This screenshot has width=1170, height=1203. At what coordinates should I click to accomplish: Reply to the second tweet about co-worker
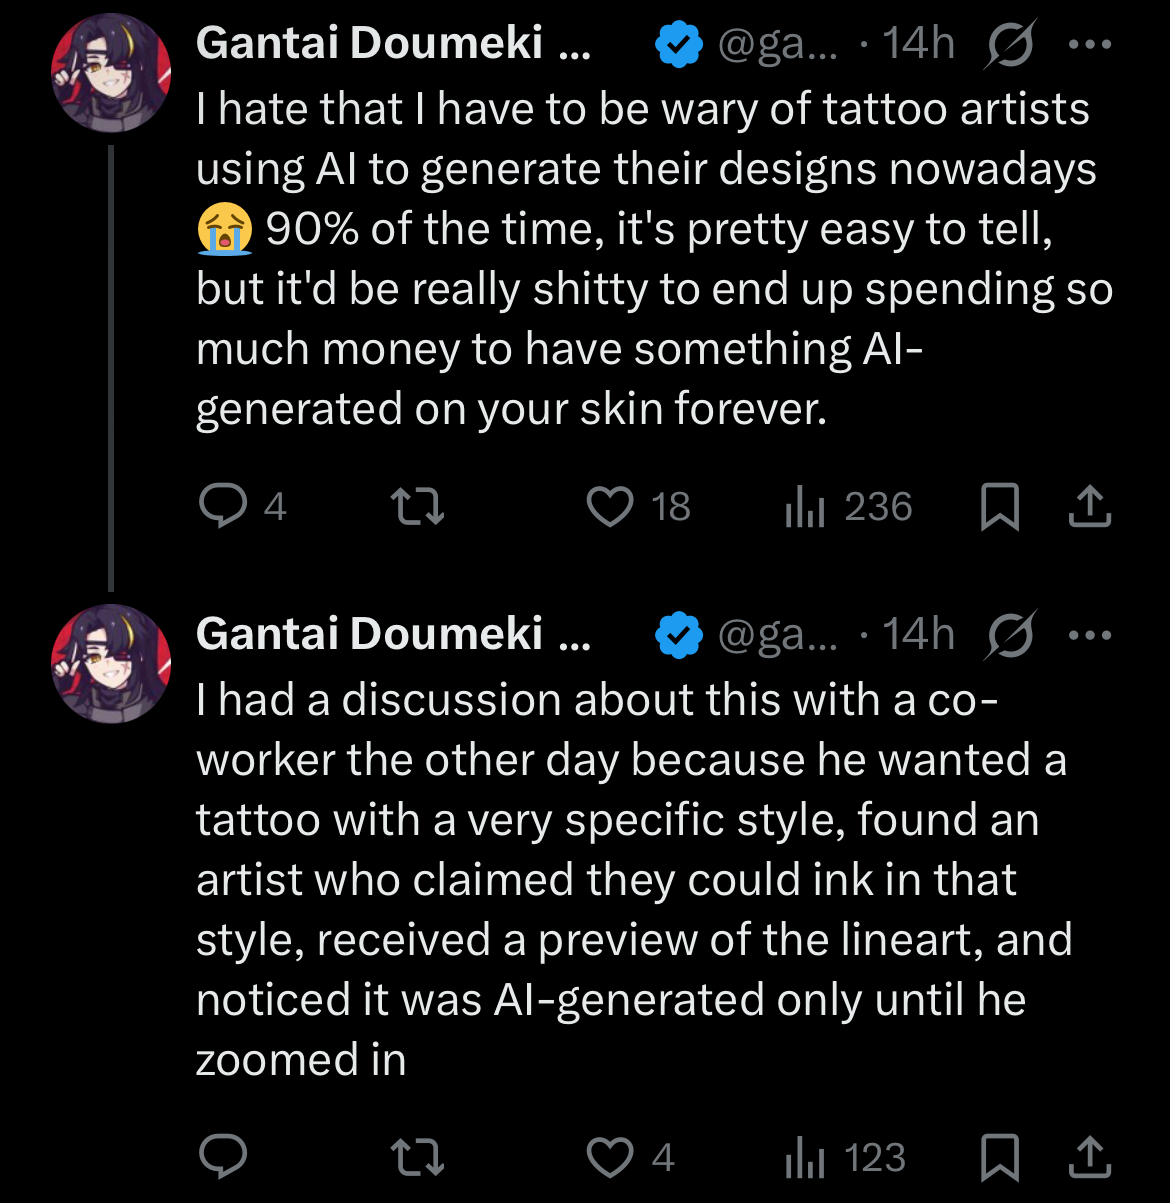click(221, 1158)
